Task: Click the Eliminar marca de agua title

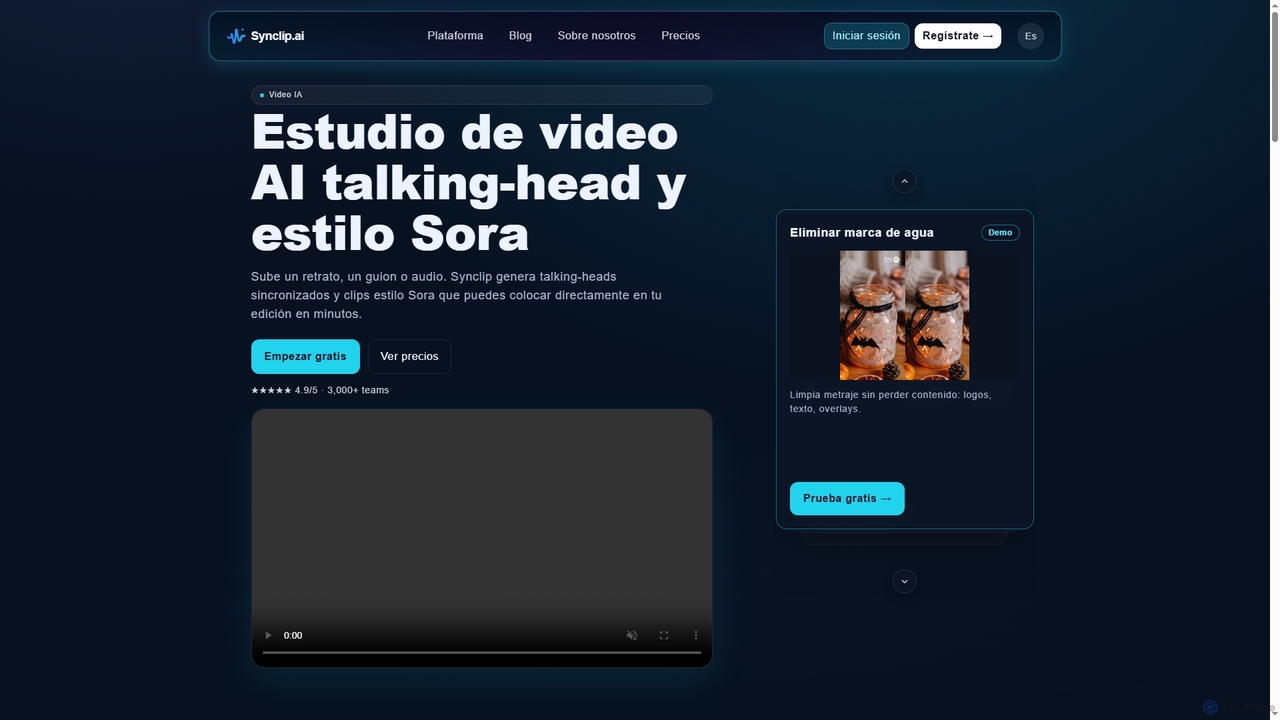Action: click(x=862, y=233)
